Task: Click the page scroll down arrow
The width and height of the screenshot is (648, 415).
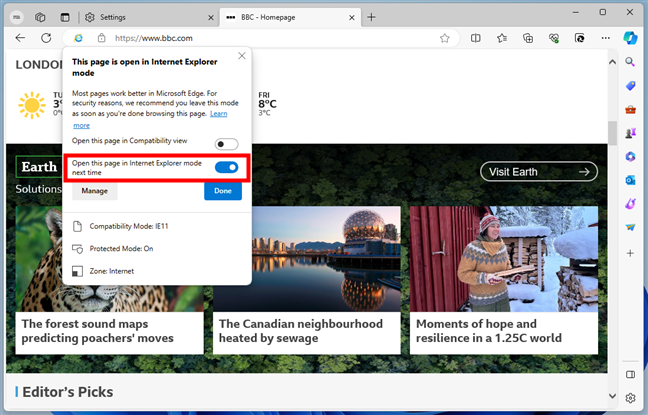Action: tap(612, 396)
